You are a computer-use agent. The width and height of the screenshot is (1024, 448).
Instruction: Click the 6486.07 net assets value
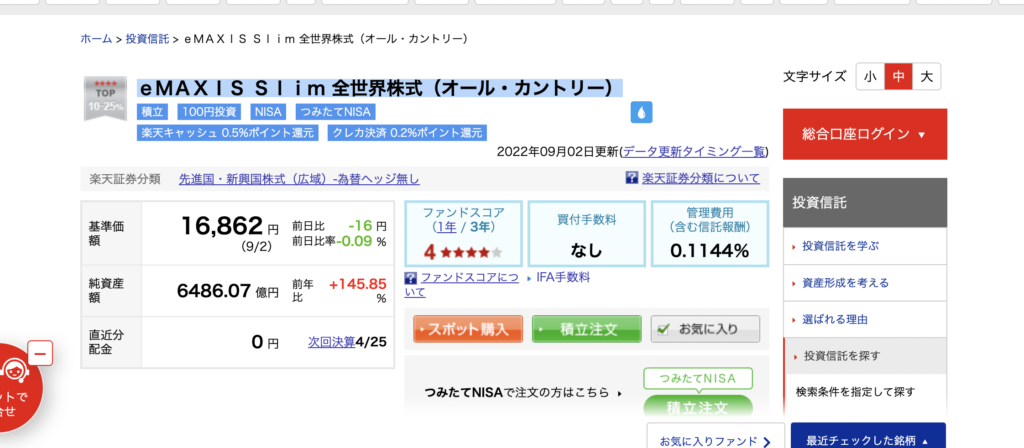[214, 291]
